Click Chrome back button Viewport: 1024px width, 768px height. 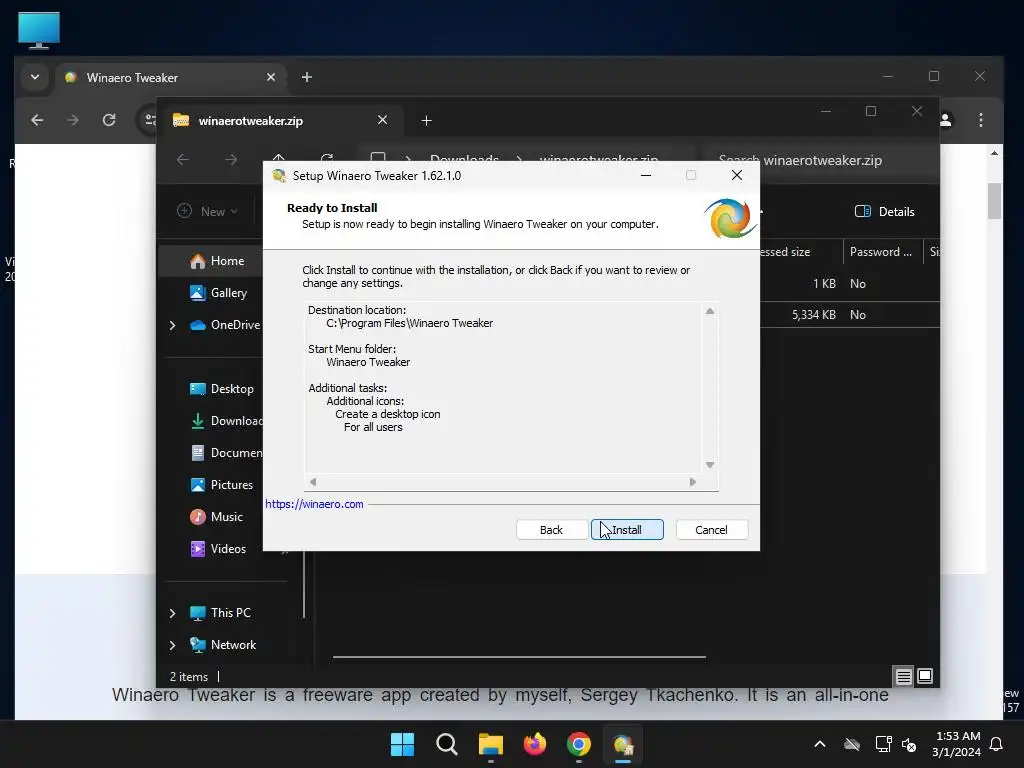(x=37, y=120)
